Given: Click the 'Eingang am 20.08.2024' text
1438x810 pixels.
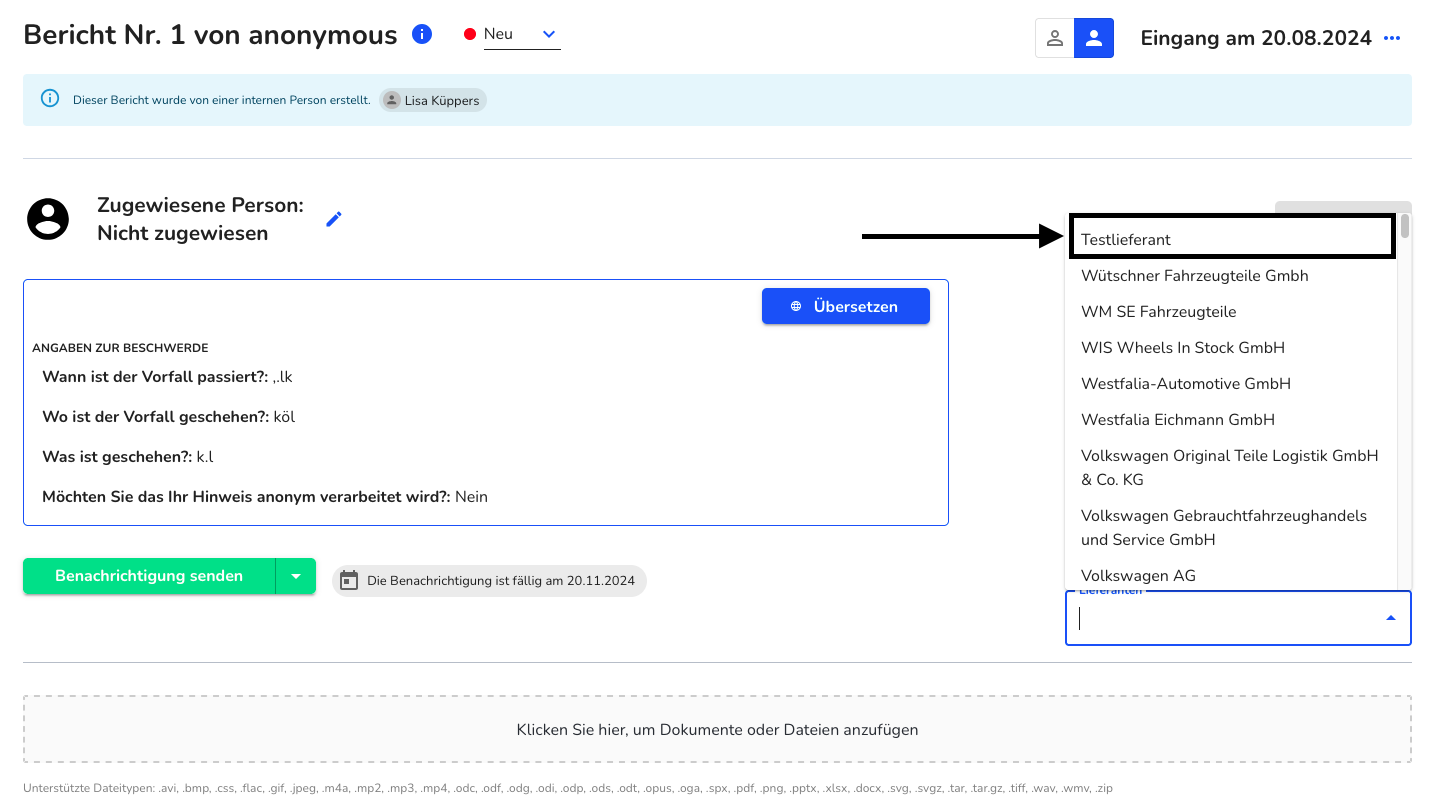Looking at the screenshot, I should (x=1256, y=38).
